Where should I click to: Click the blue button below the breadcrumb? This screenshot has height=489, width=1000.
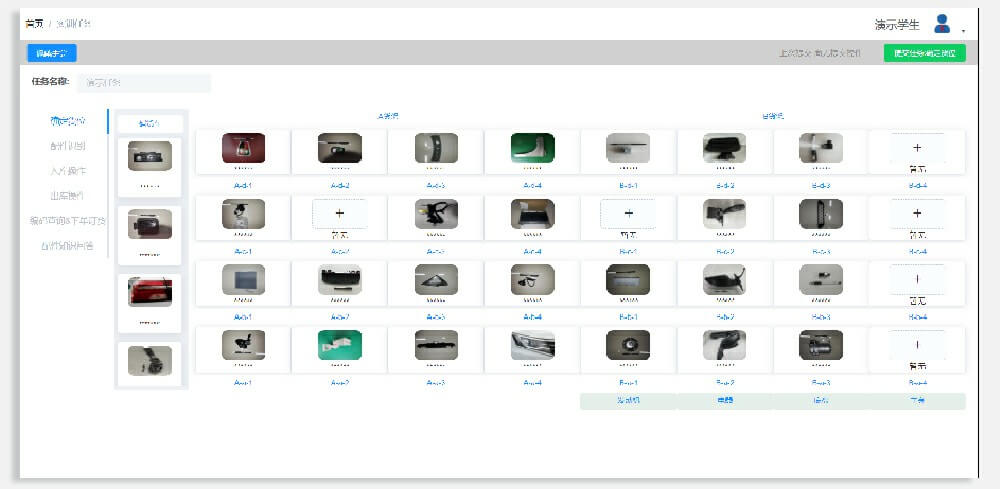coord(51,53)
